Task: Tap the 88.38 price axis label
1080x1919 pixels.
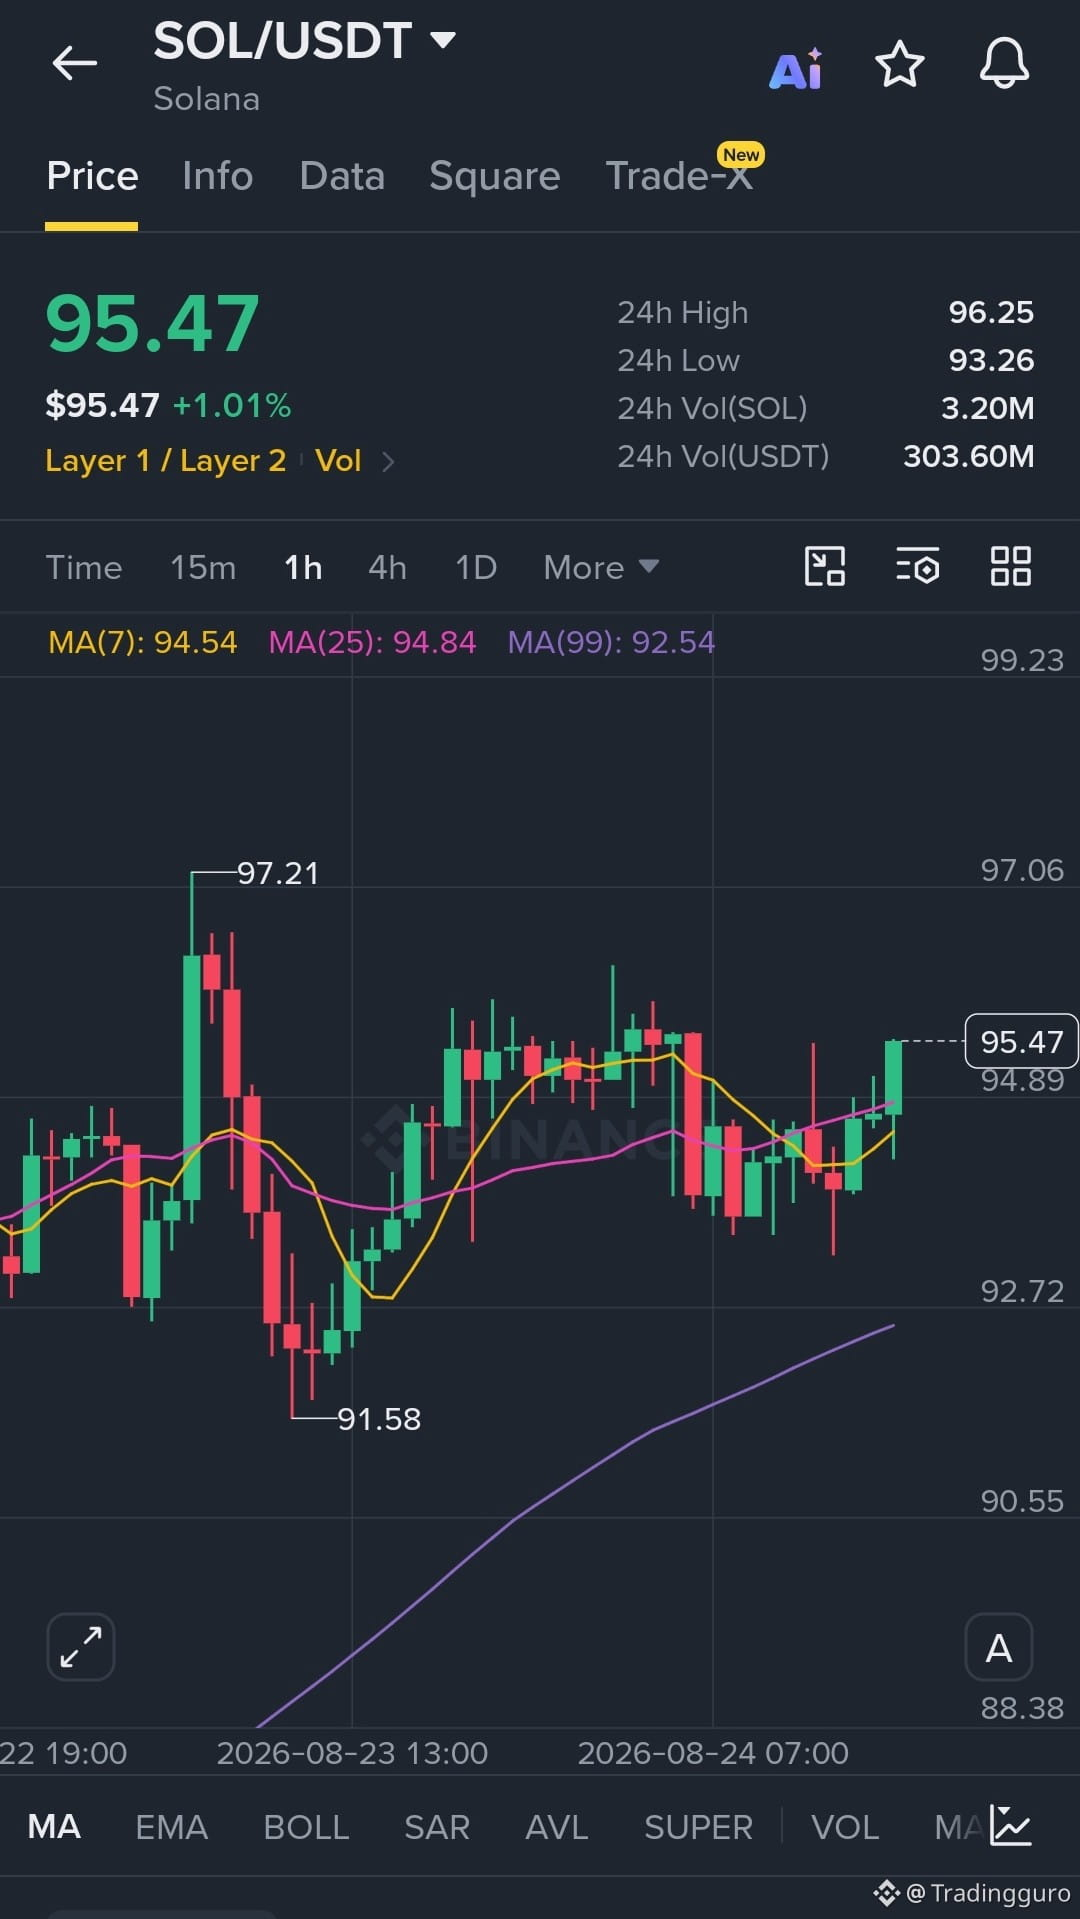Action: click(1022, 1708)
